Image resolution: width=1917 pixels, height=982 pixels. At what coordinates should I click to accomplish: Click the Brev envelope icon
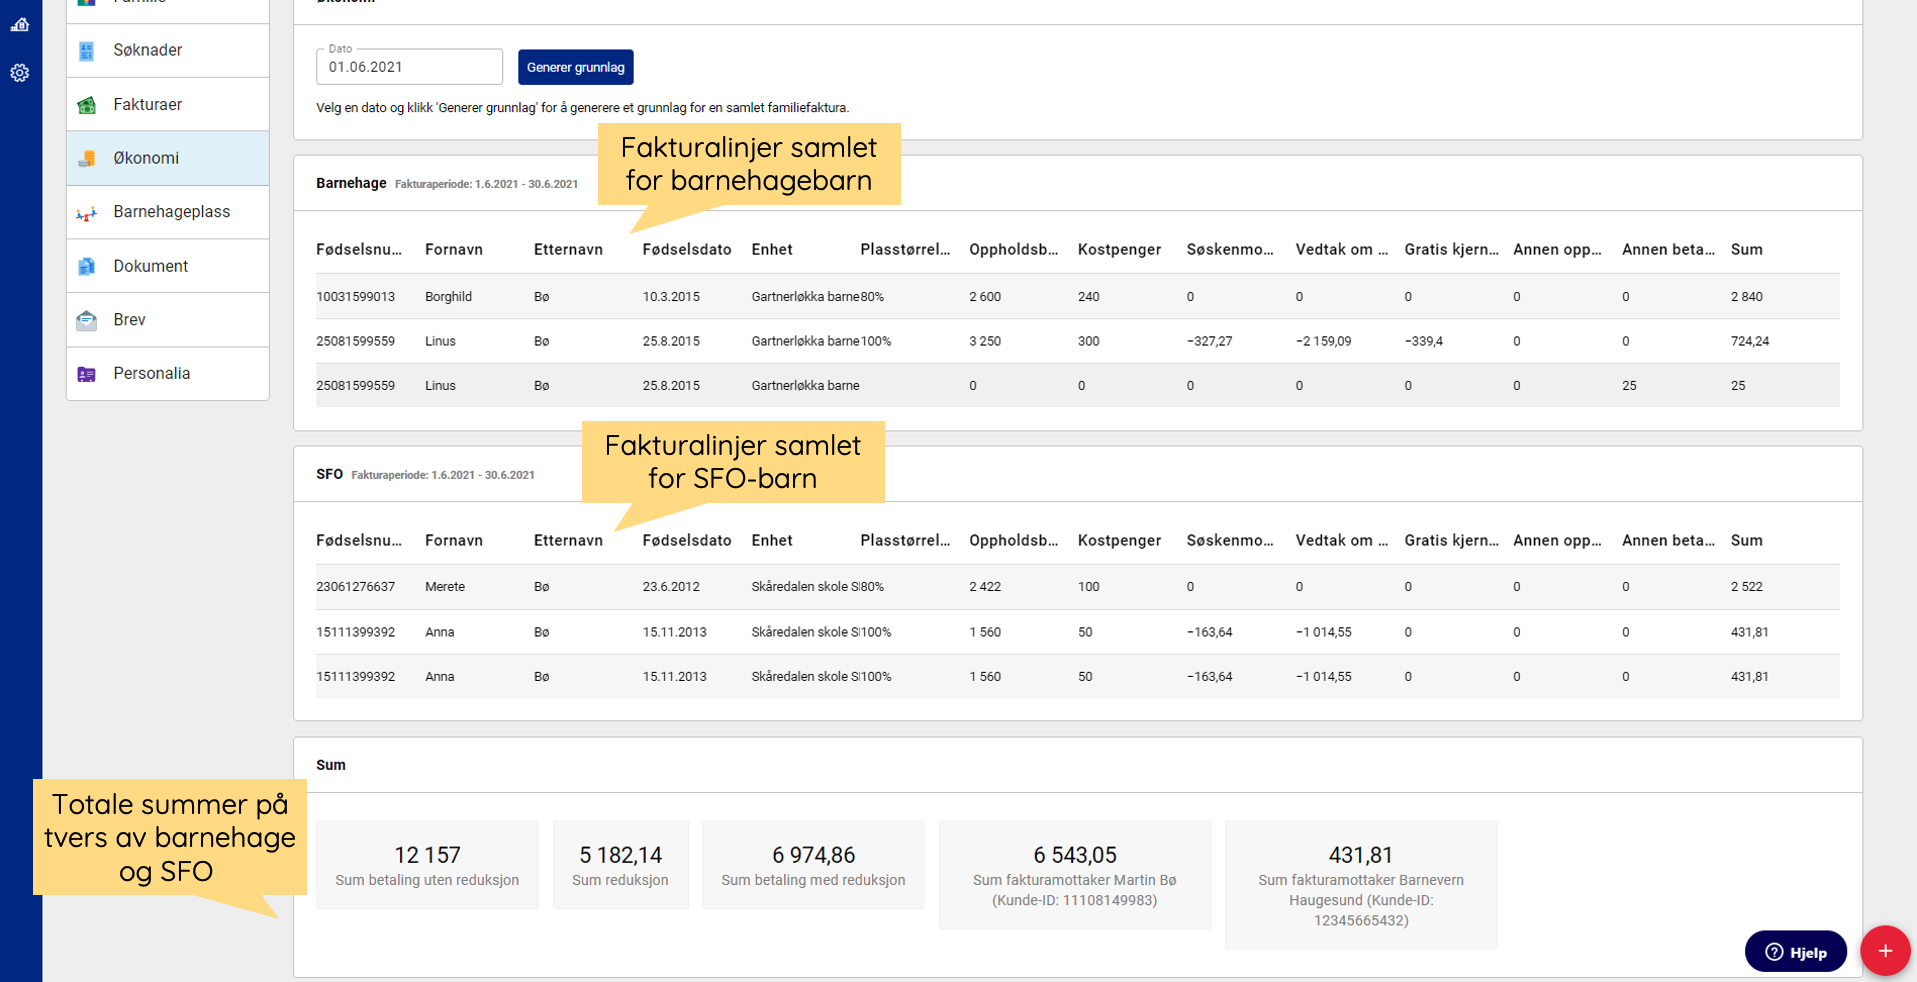87,320
